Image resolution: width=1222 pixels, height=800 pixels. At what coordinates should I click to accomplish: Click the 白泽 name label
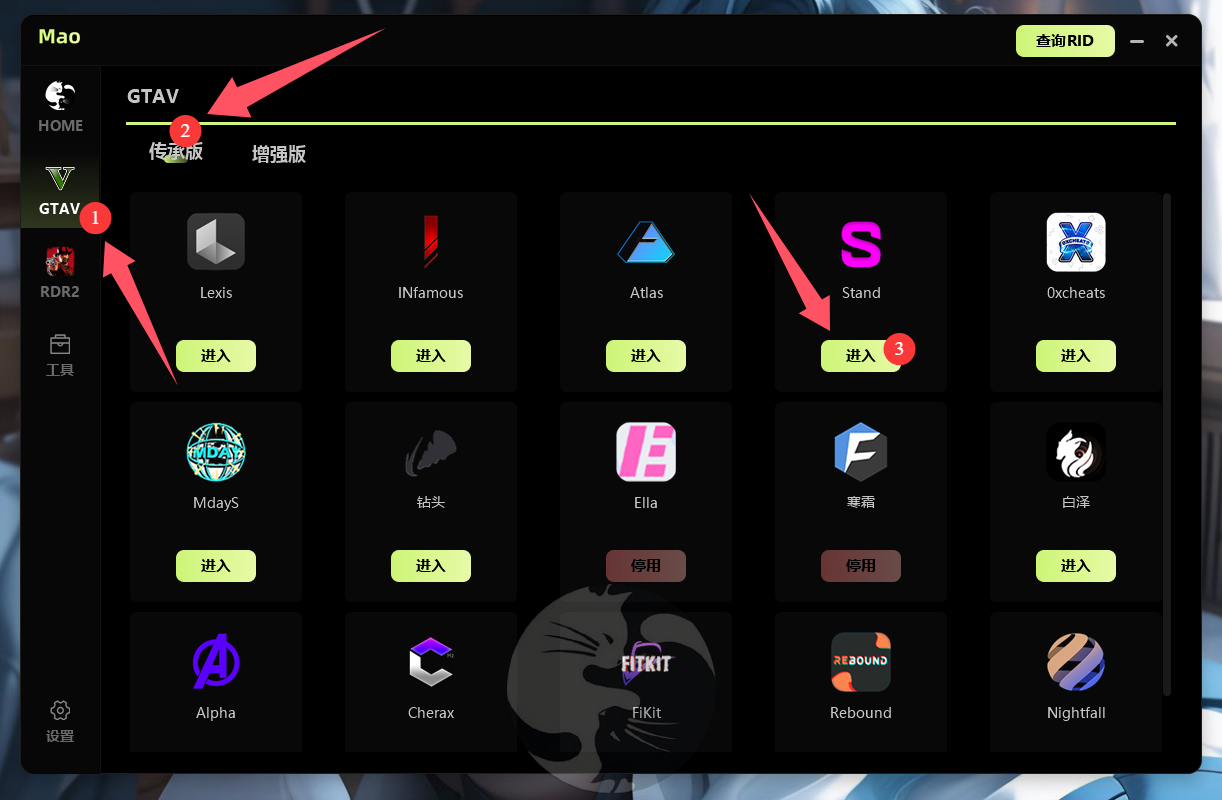tap(1076, 502)
